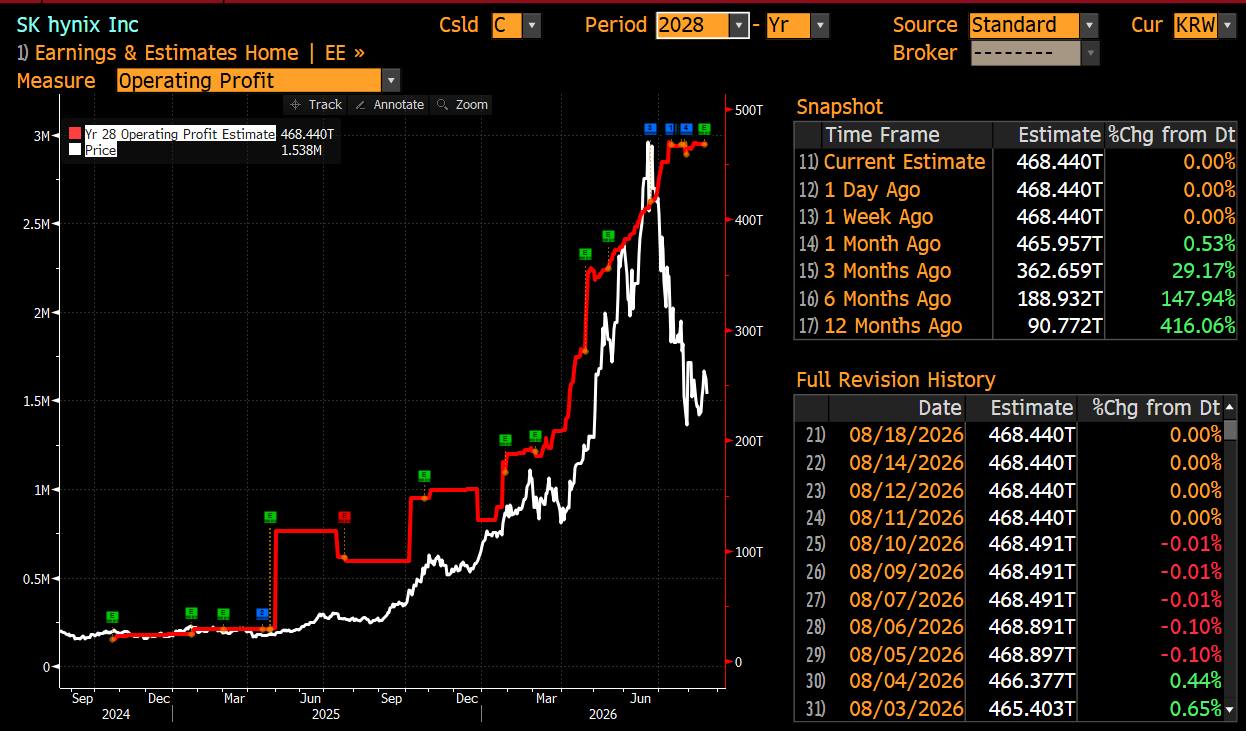Open revision dated 08/18/2026
Screen dimensions: 1246x731
click(x=1008, y=435)
